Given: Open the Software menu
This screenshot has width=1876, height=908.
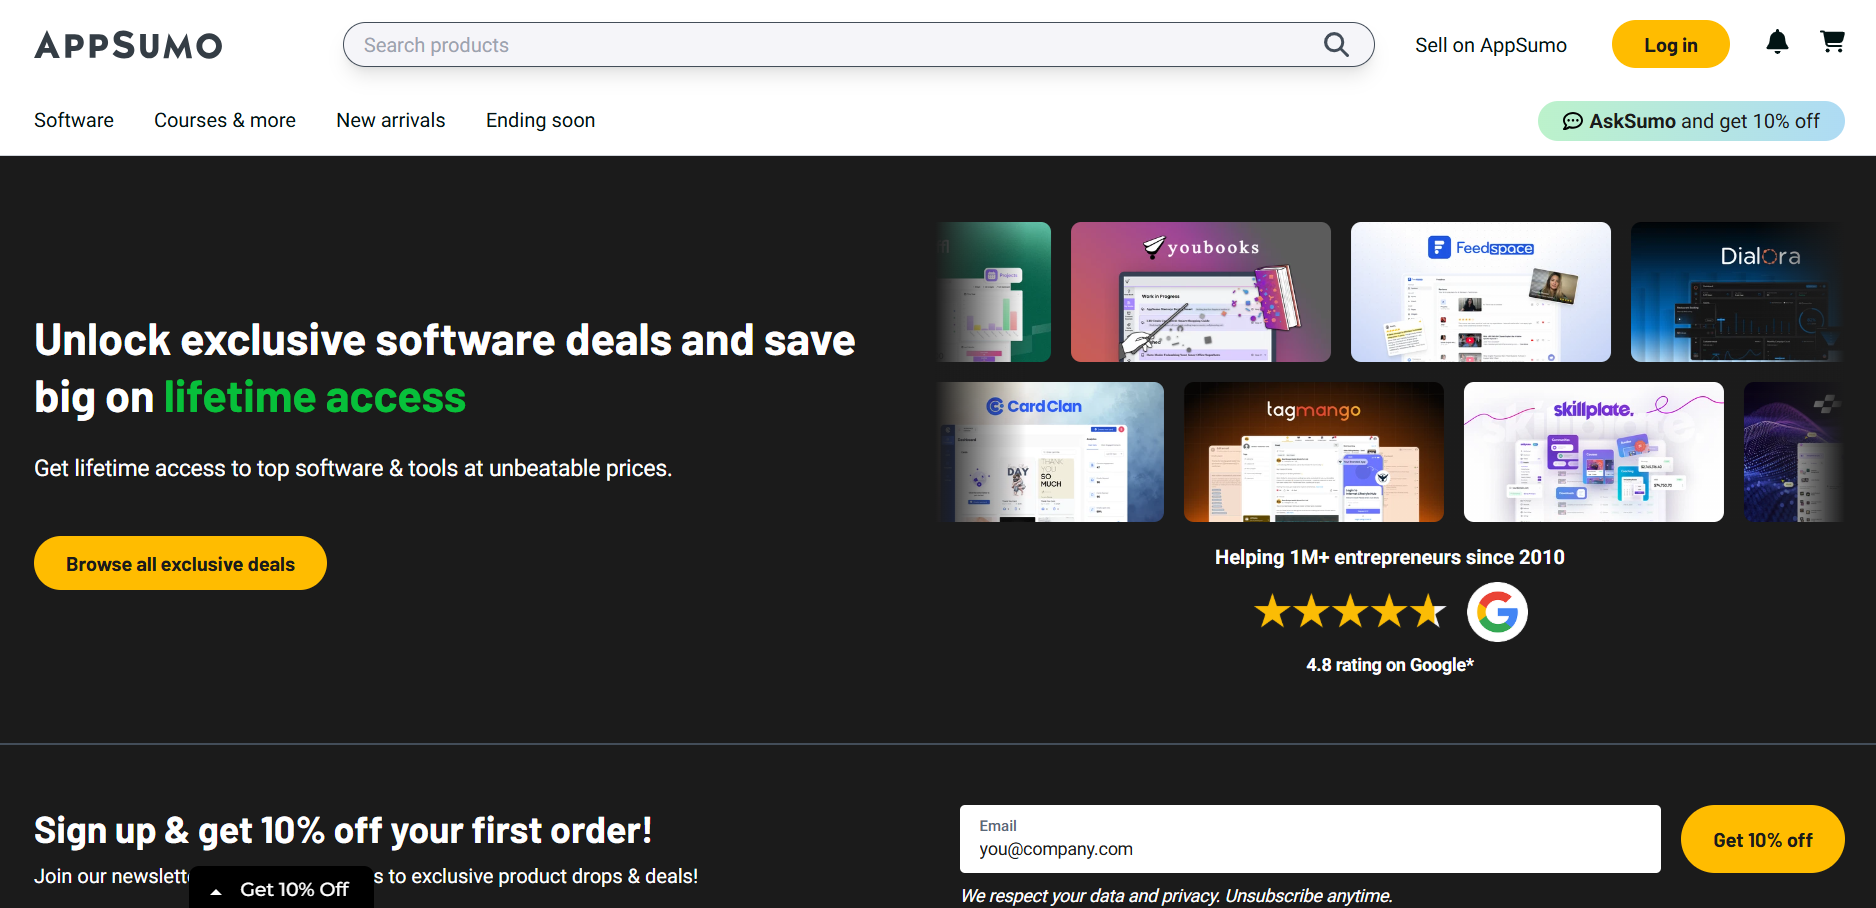Looking at the screenshot, I should (x=74, y=120).
